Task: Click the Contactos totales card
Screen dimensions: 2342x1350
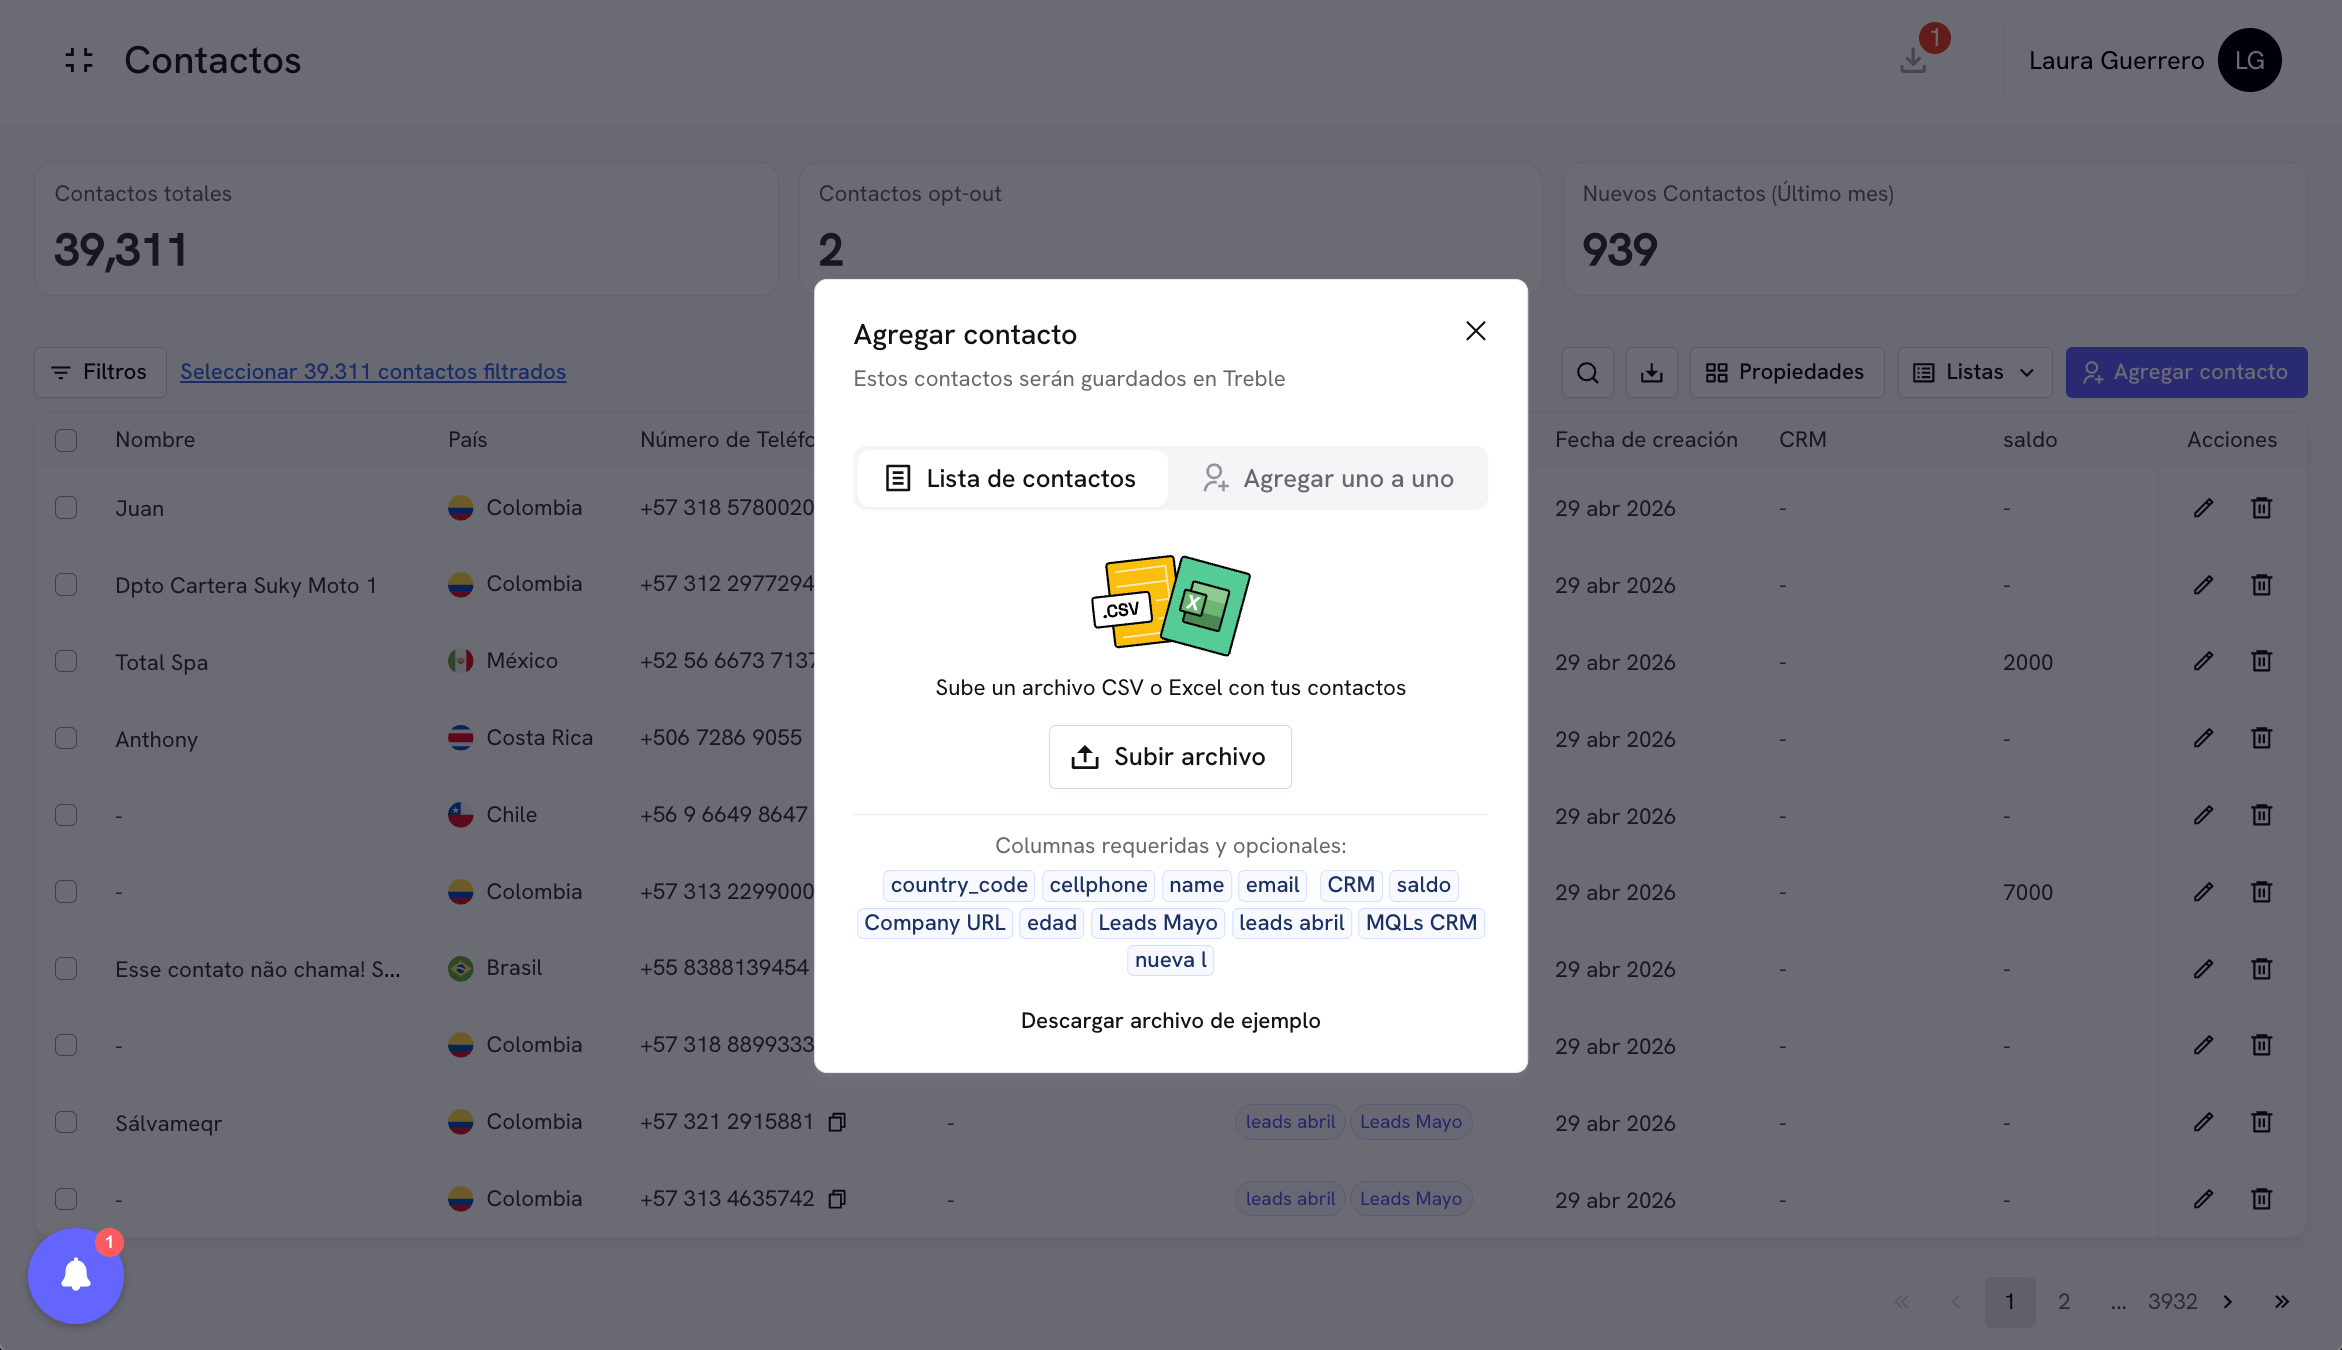Action: (x=406, y=229)
